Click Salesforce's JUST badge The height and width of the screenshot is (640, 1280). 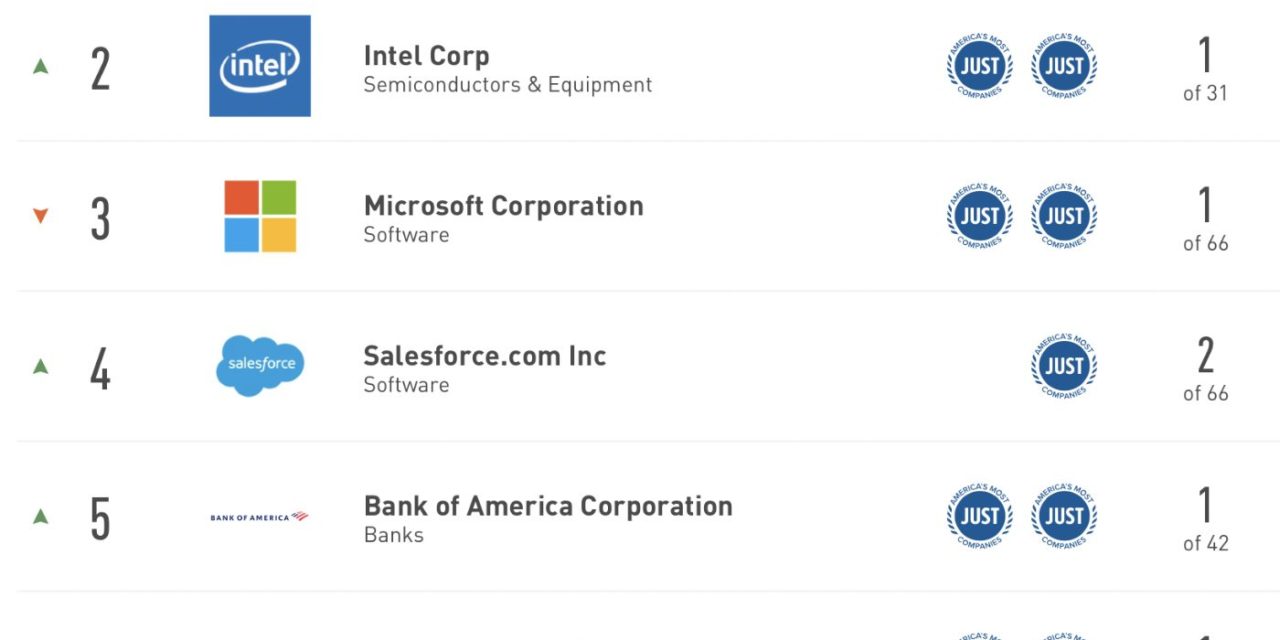click(1064, 366)
